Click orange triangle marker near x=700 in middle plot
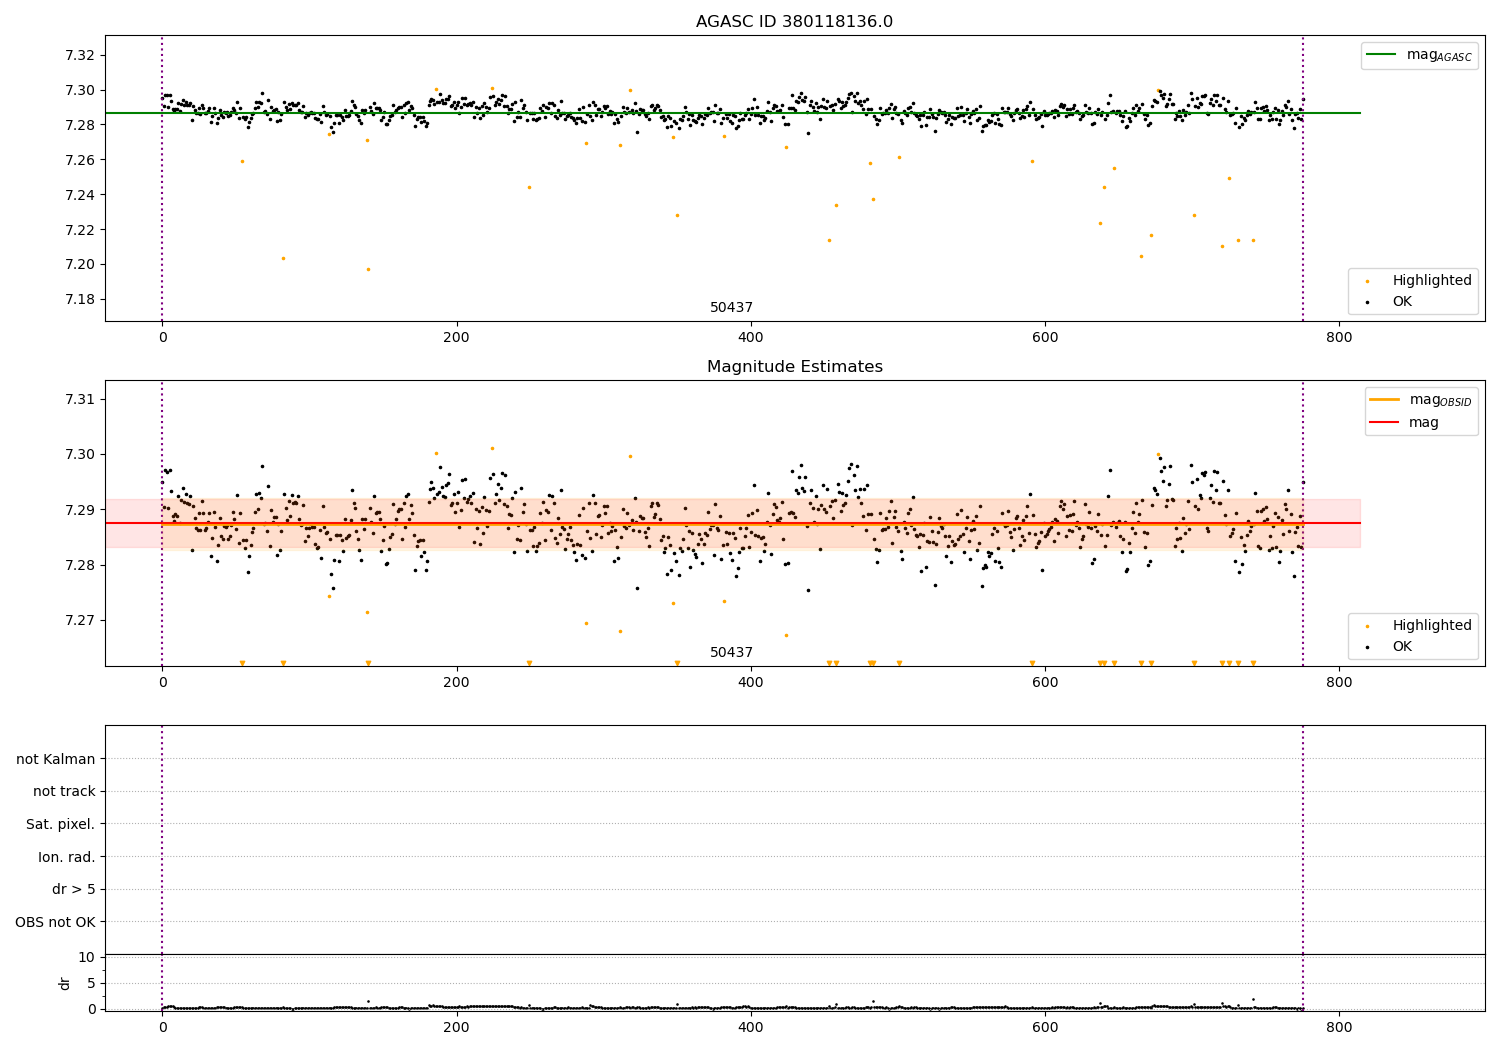1500x1050 pixels. (x=1194, y=663)
